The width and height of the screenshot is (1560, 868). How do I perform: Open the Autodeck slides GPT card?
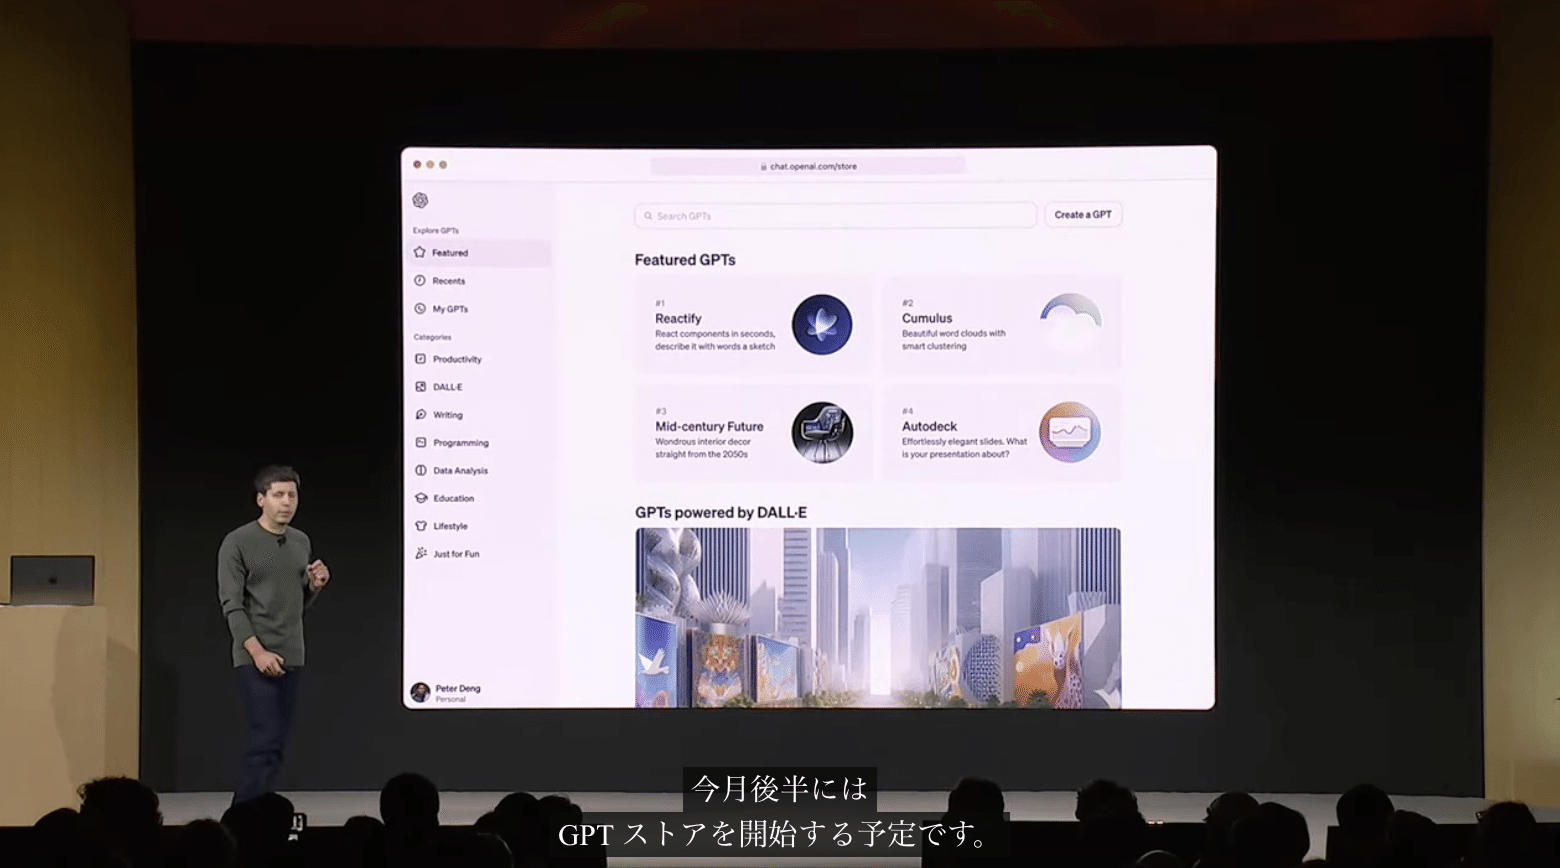[1001, 433]
